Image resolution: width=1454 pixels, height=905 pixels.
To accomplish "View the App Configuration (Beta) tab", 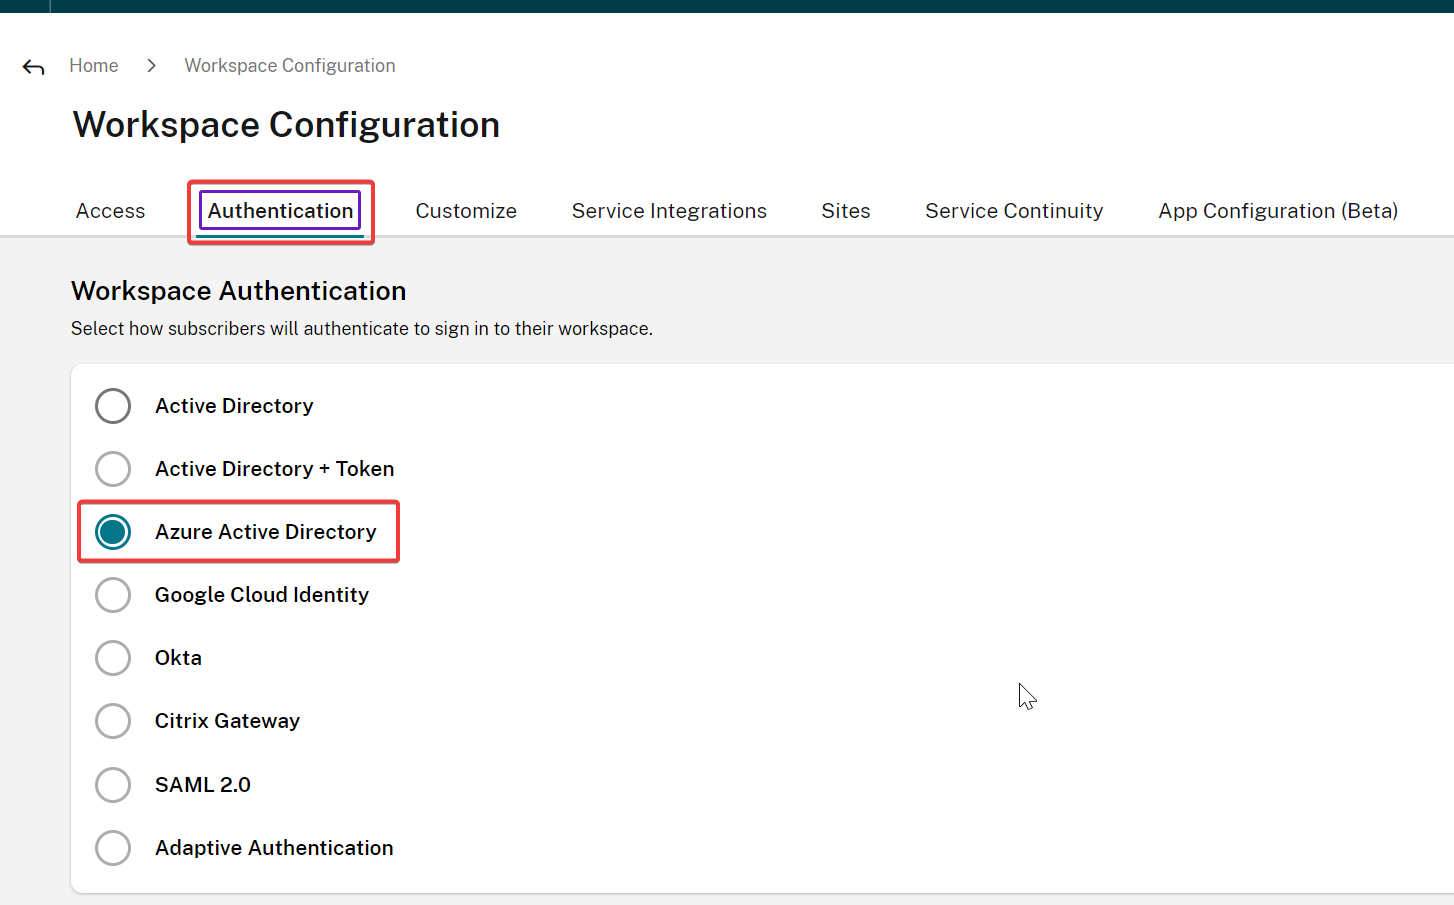I will (1277, 211).
